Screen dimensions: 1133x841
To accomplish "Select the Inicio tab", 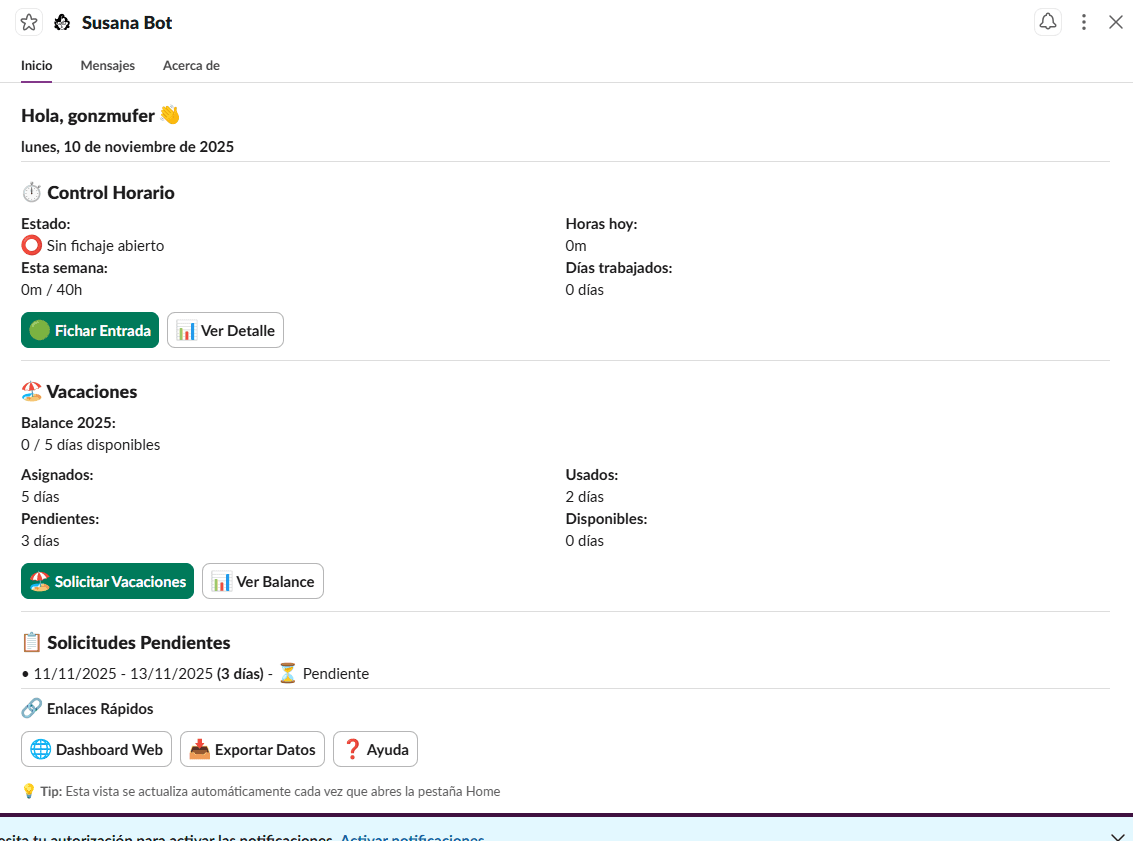I will coord(36,65).
